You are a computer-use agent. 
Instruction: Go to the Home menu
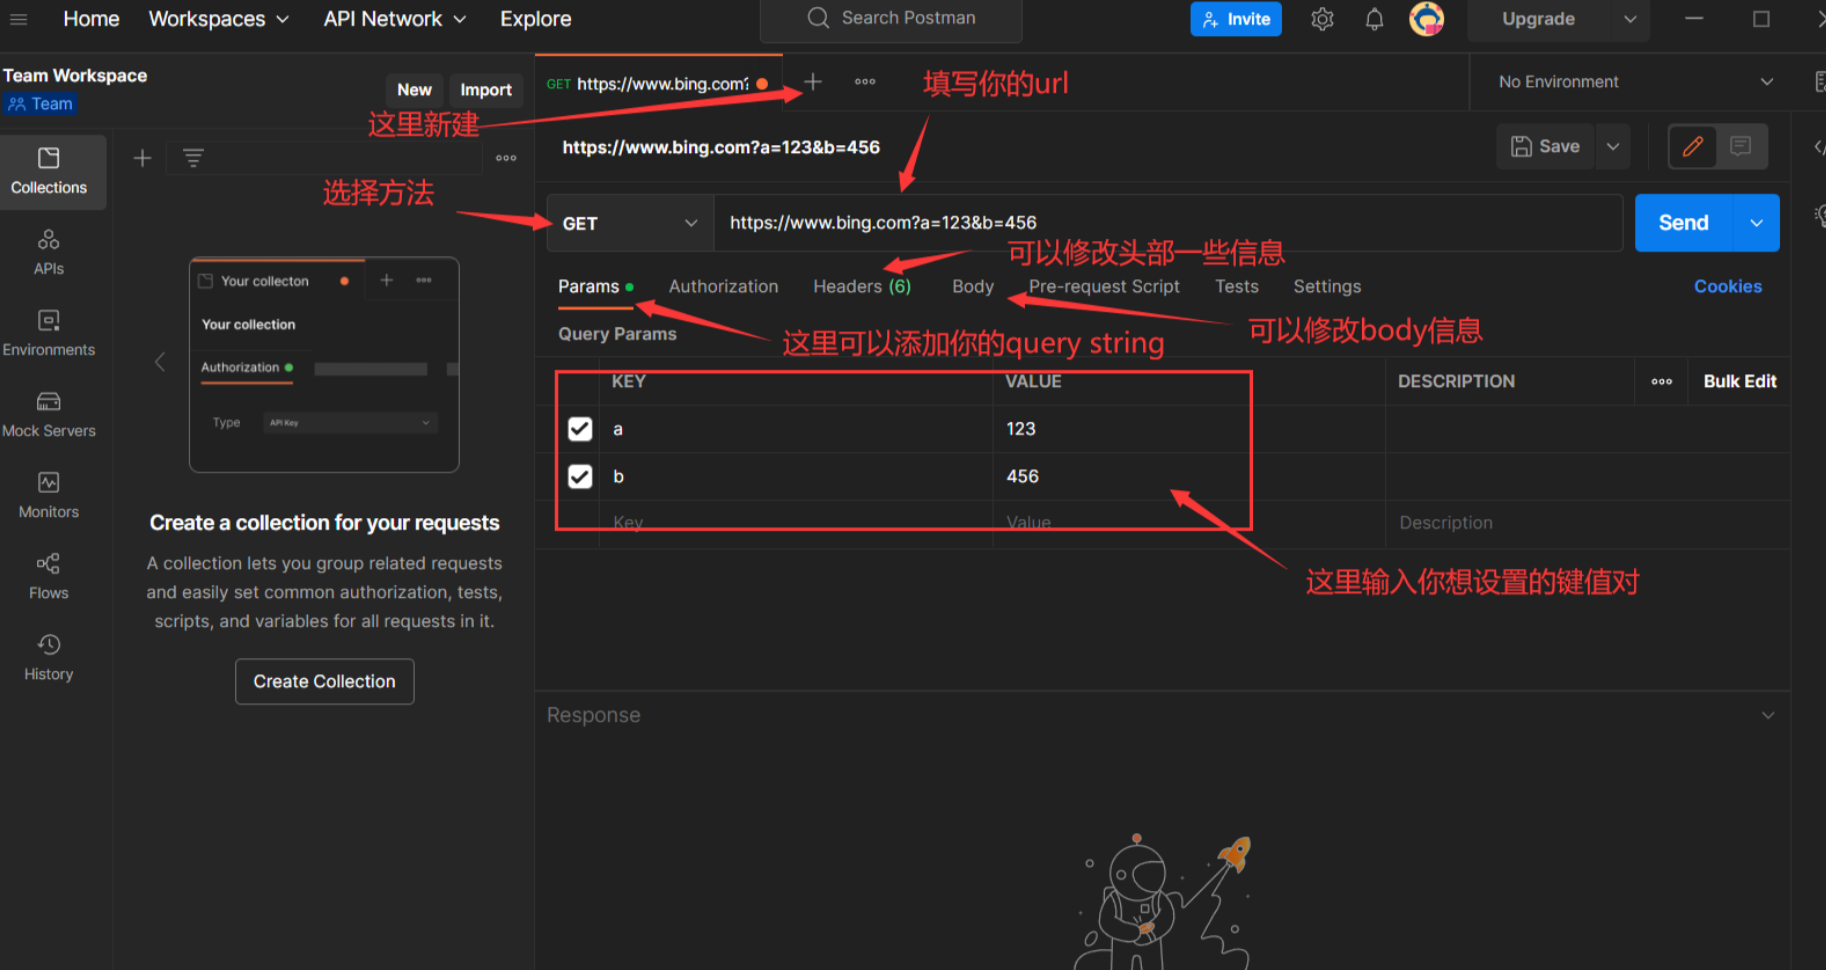point(91,19)
